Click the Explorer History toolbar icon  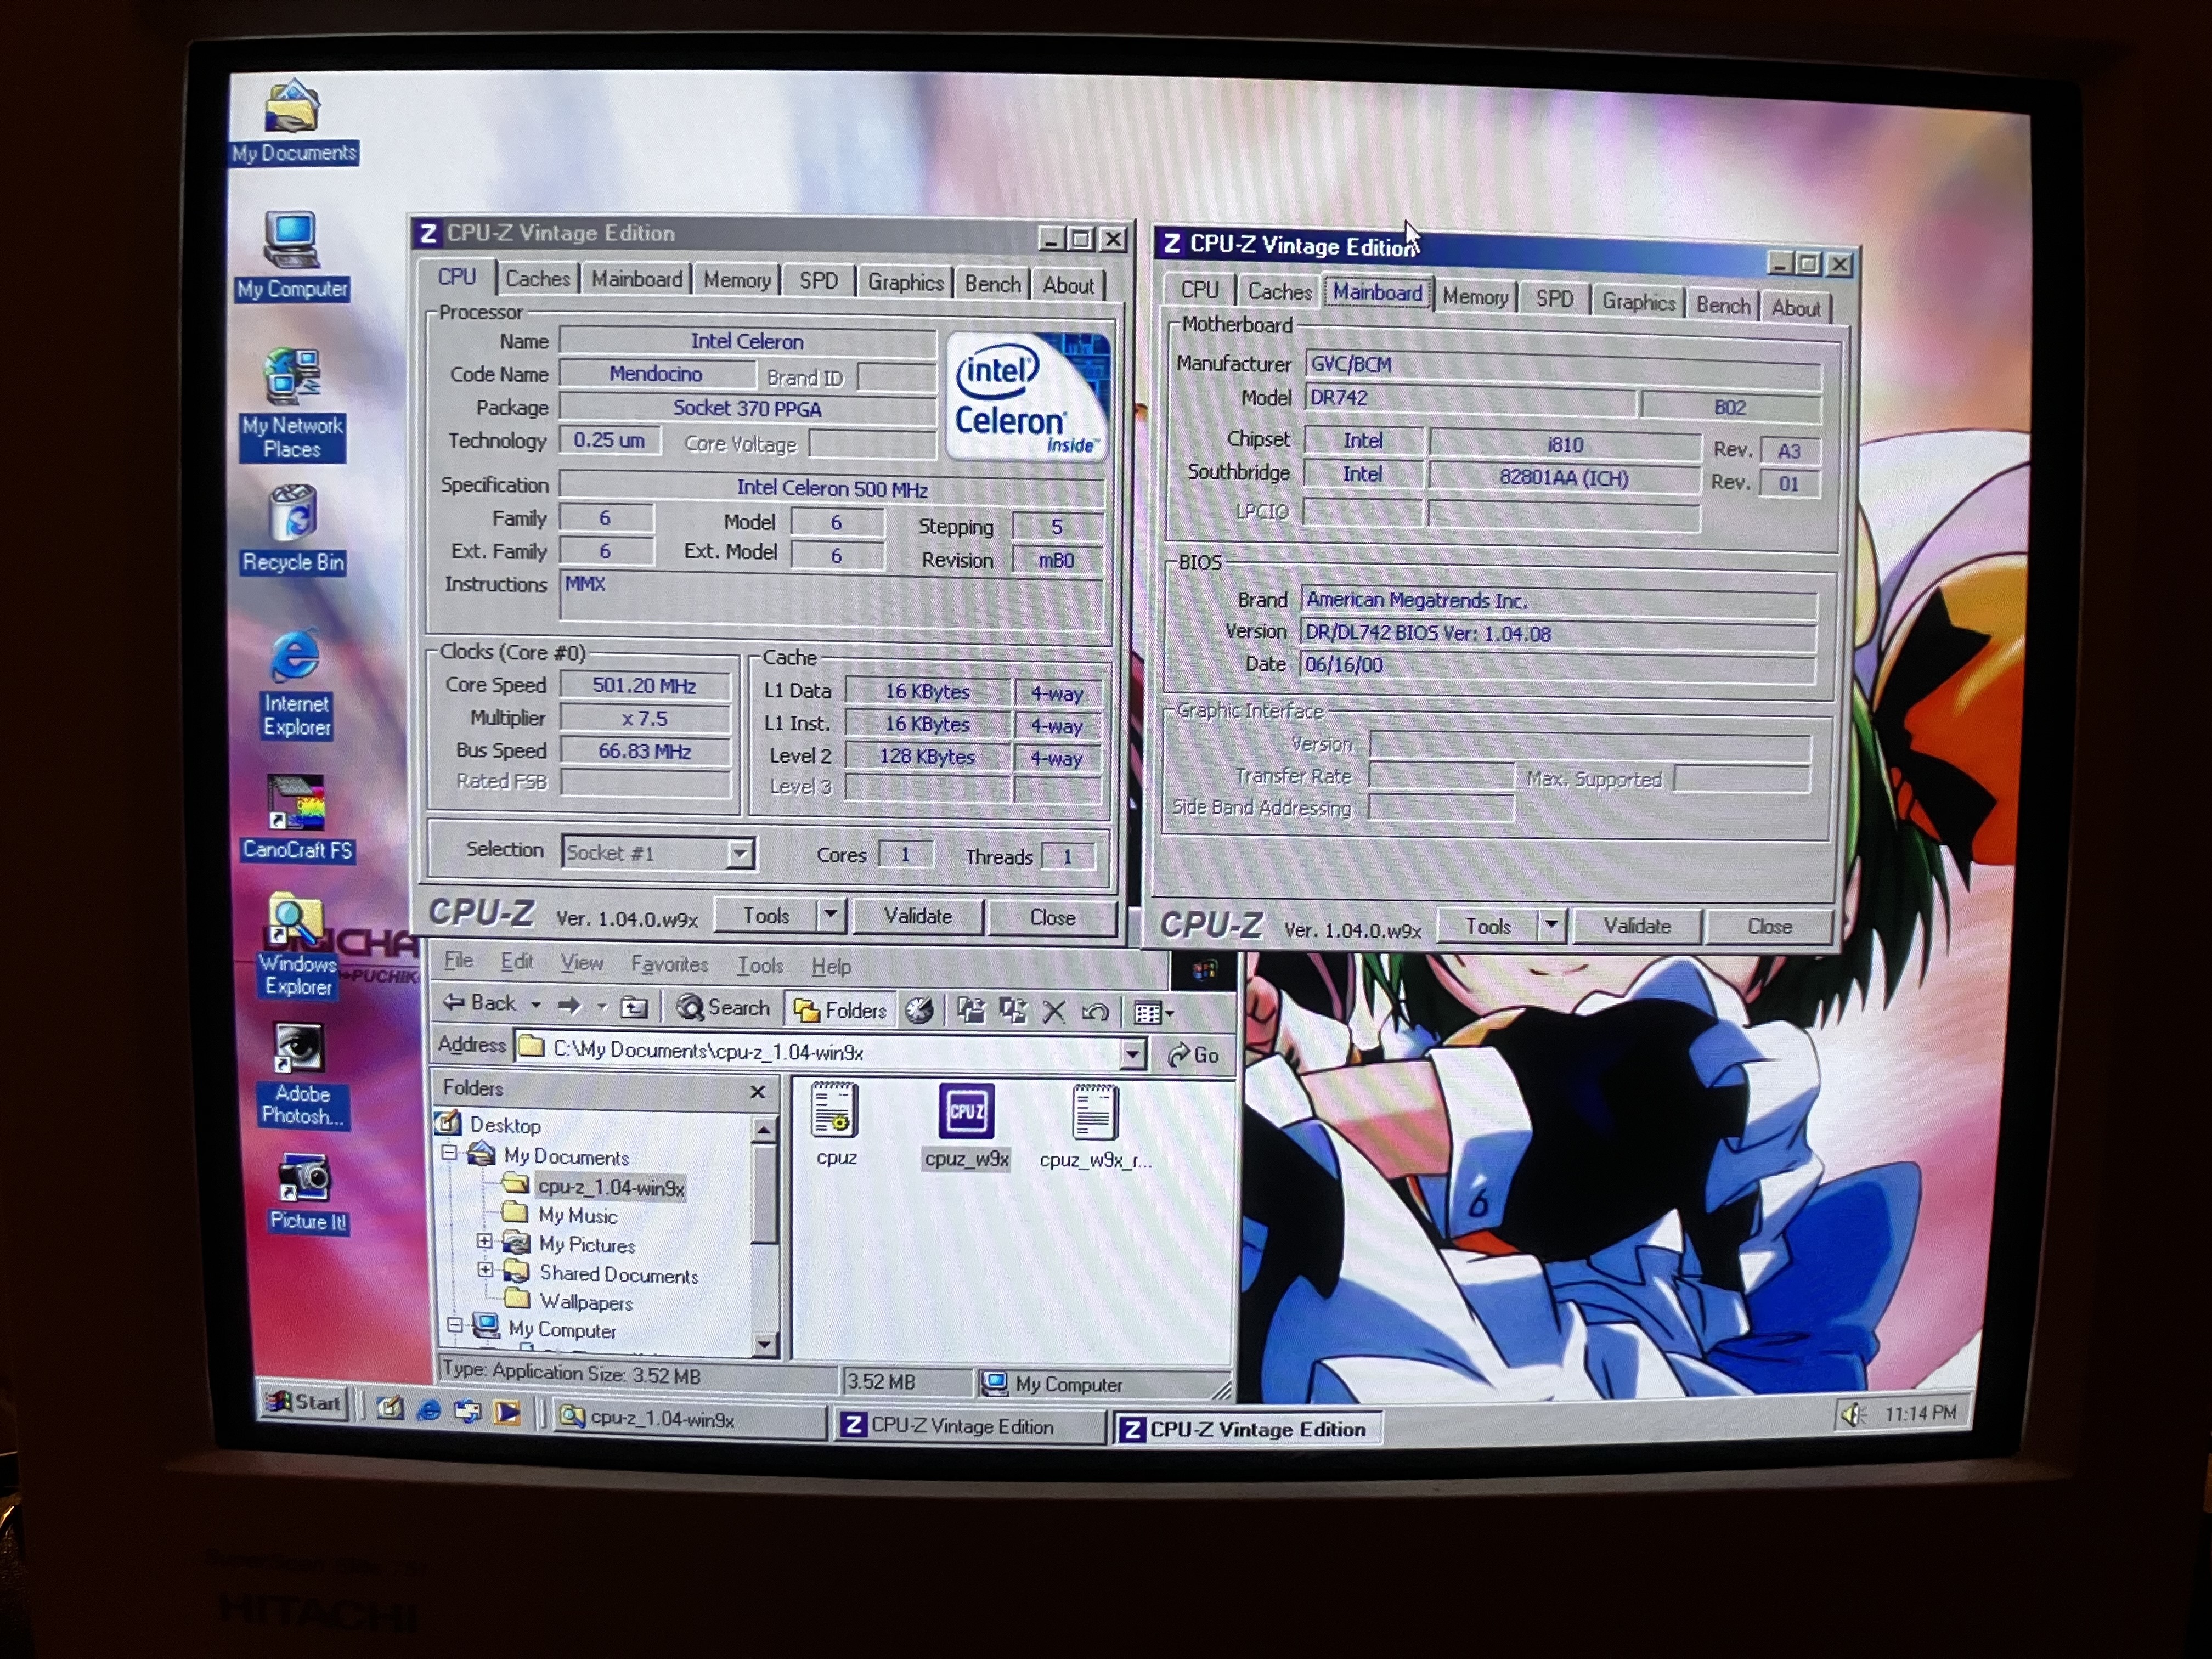click(919, 1011)
